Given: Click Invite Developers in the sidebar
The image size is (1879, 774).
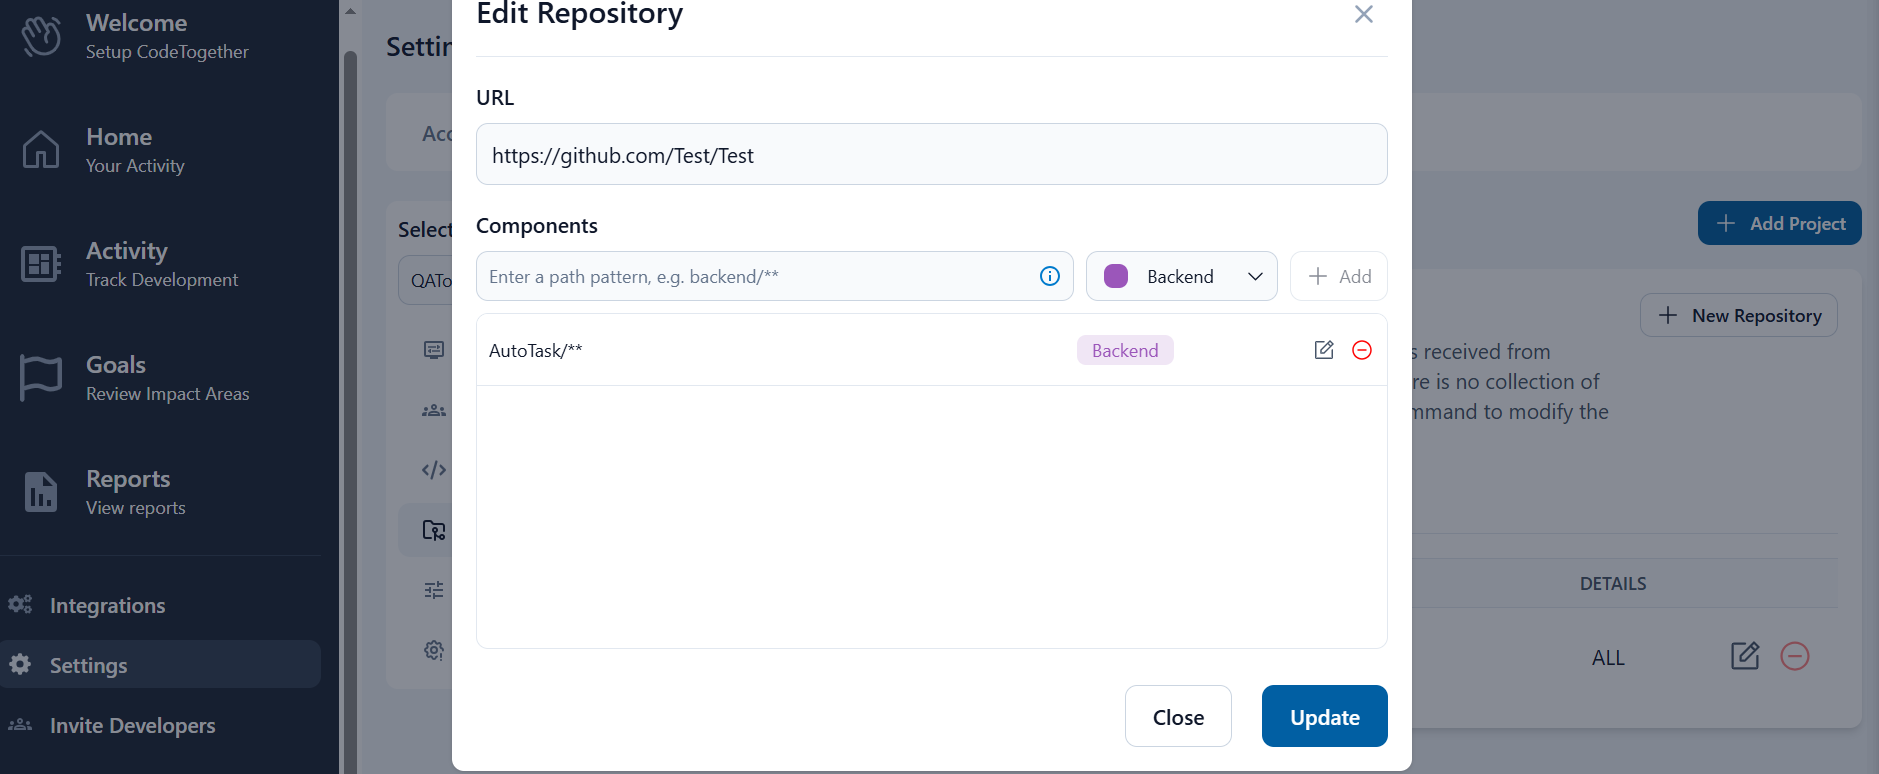Looking at the screenshot, I should coord(132,725).
